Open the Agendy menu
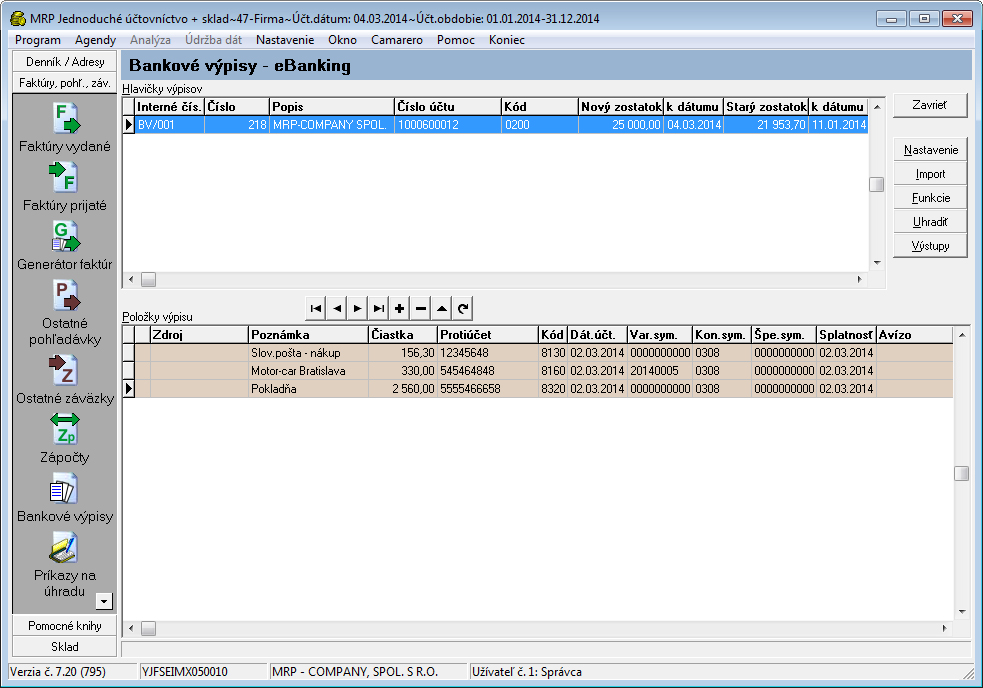Image resolution: width=983 pixels, height=688 pixels. [95, 40]
